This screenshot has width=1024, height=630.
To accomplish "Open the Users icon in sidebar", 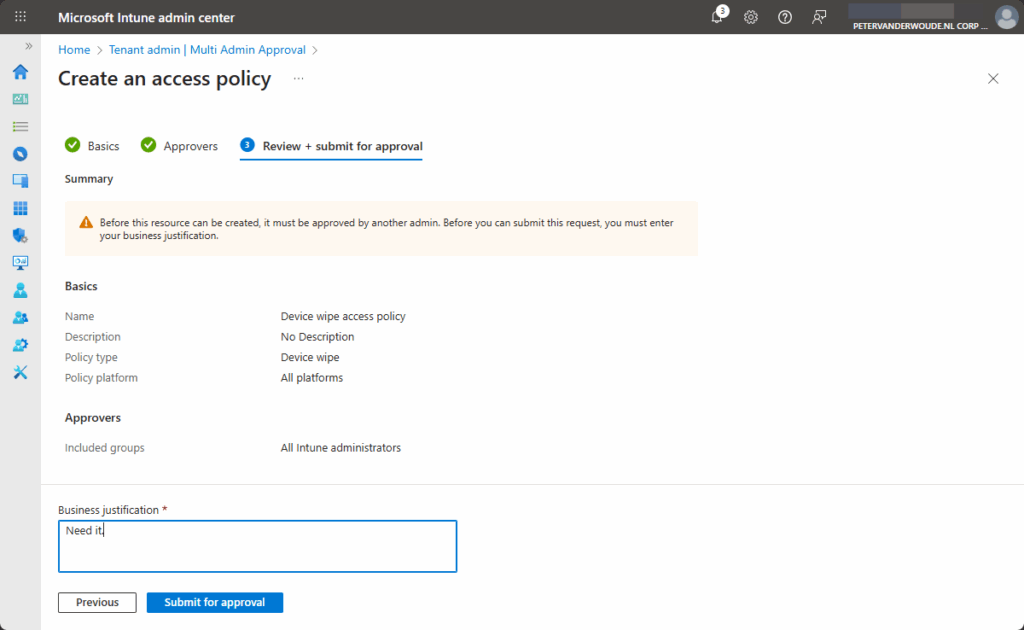I will [x=20, y=290].
